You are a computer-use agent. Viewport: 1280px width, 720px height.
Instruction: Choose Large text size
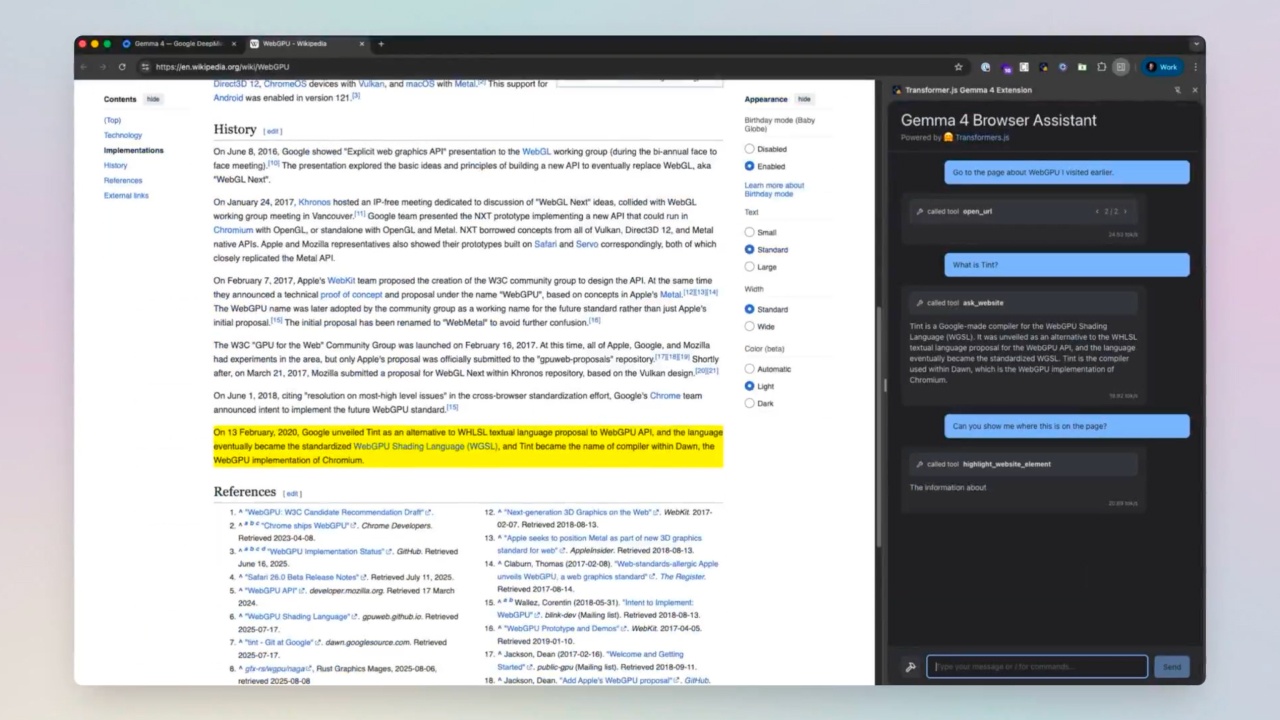tap(750, 267)
